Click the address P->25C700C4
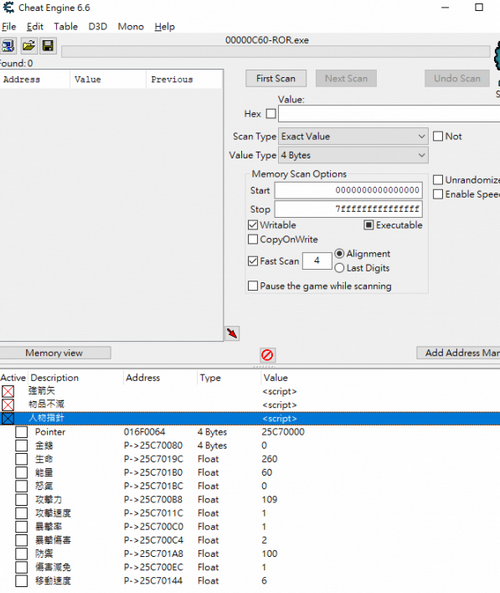 pyautogui.click(x=154, y=540)
